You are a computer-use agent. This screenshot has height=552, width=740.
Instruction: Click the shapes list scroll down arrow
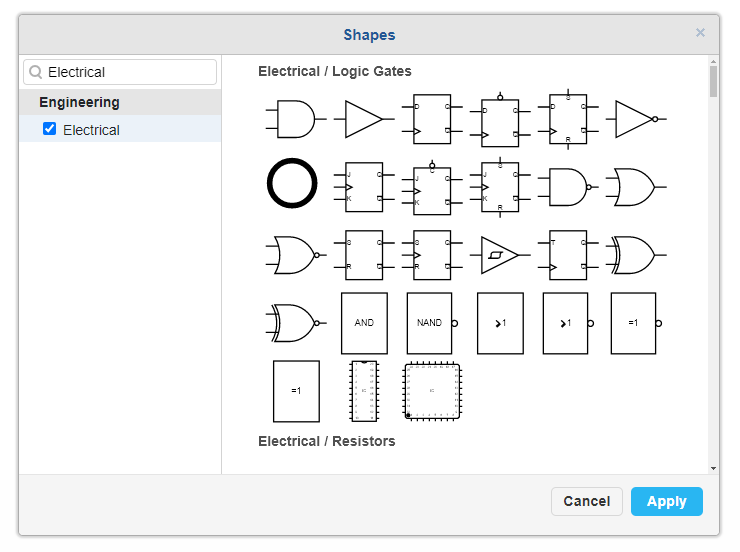tap(713, 467)
